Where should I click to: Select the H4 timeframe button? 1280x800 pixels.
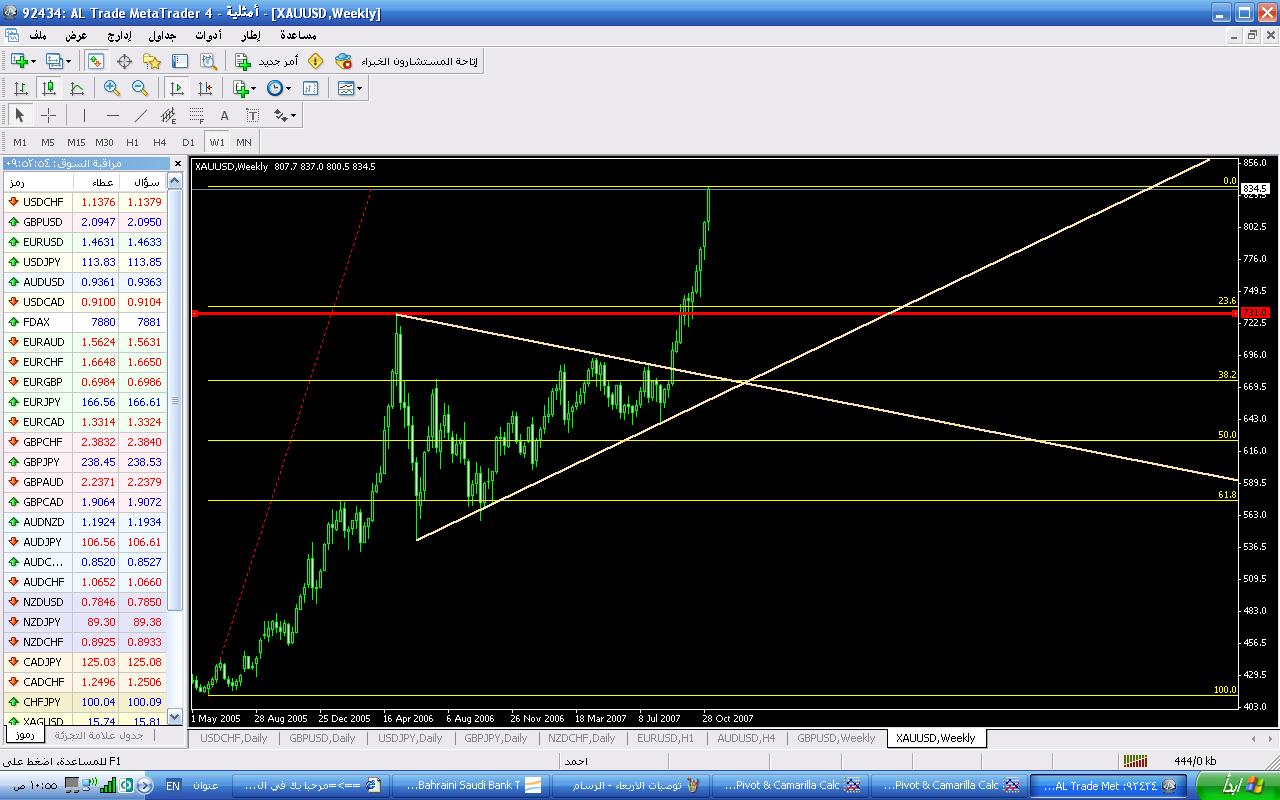tap(160, 142)
